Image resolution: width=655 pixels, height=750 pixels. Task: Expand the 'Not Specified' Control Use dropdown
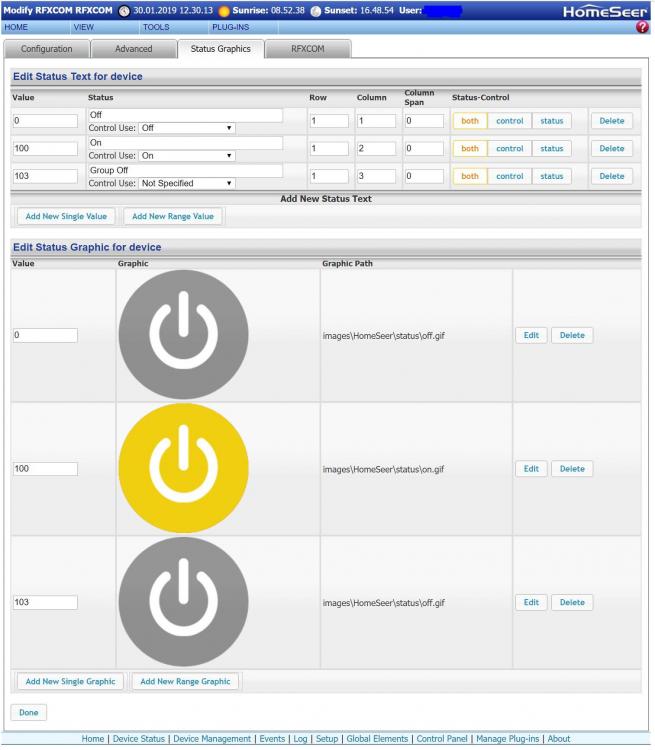[x=187, y=184]
